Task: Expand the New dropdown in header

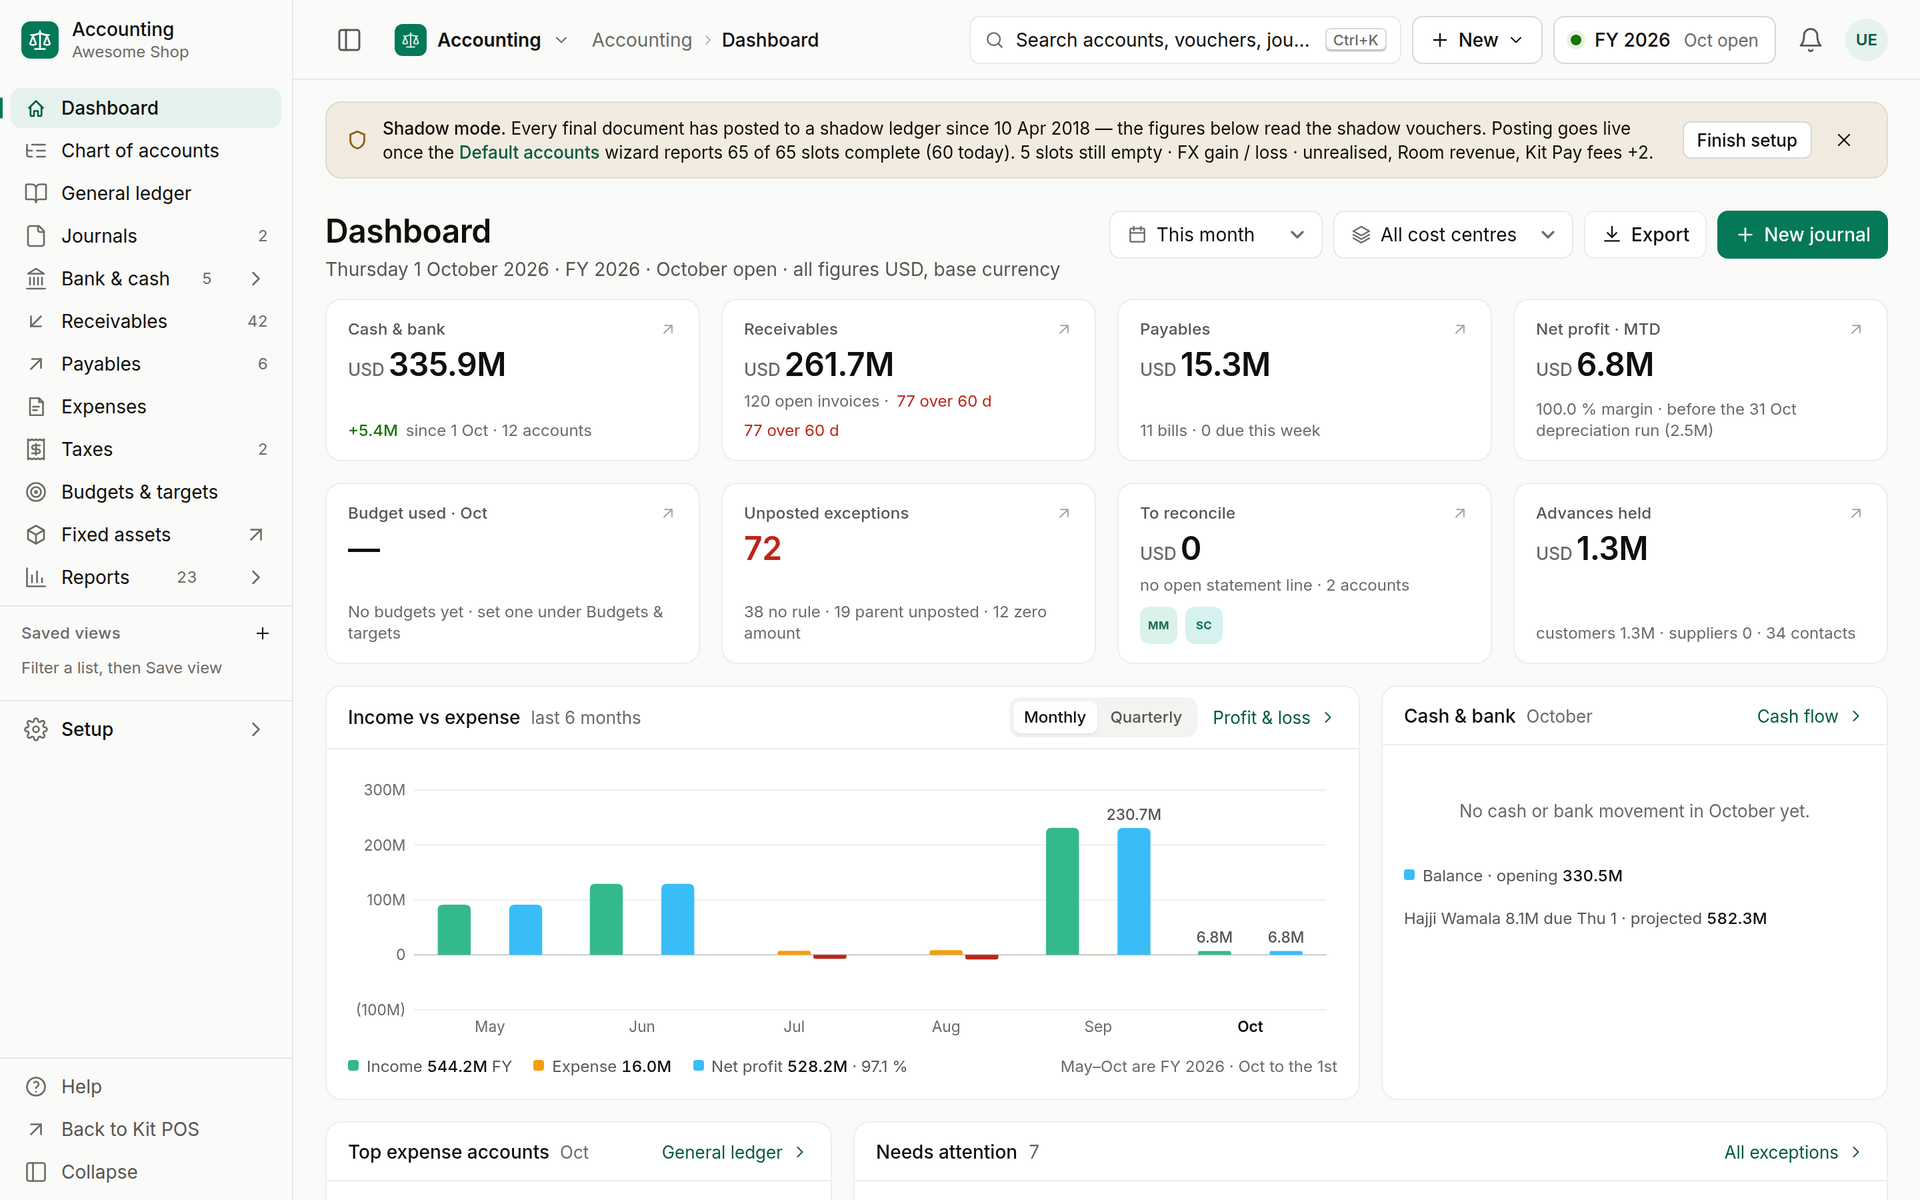Action: click(x=1476, y=40)
